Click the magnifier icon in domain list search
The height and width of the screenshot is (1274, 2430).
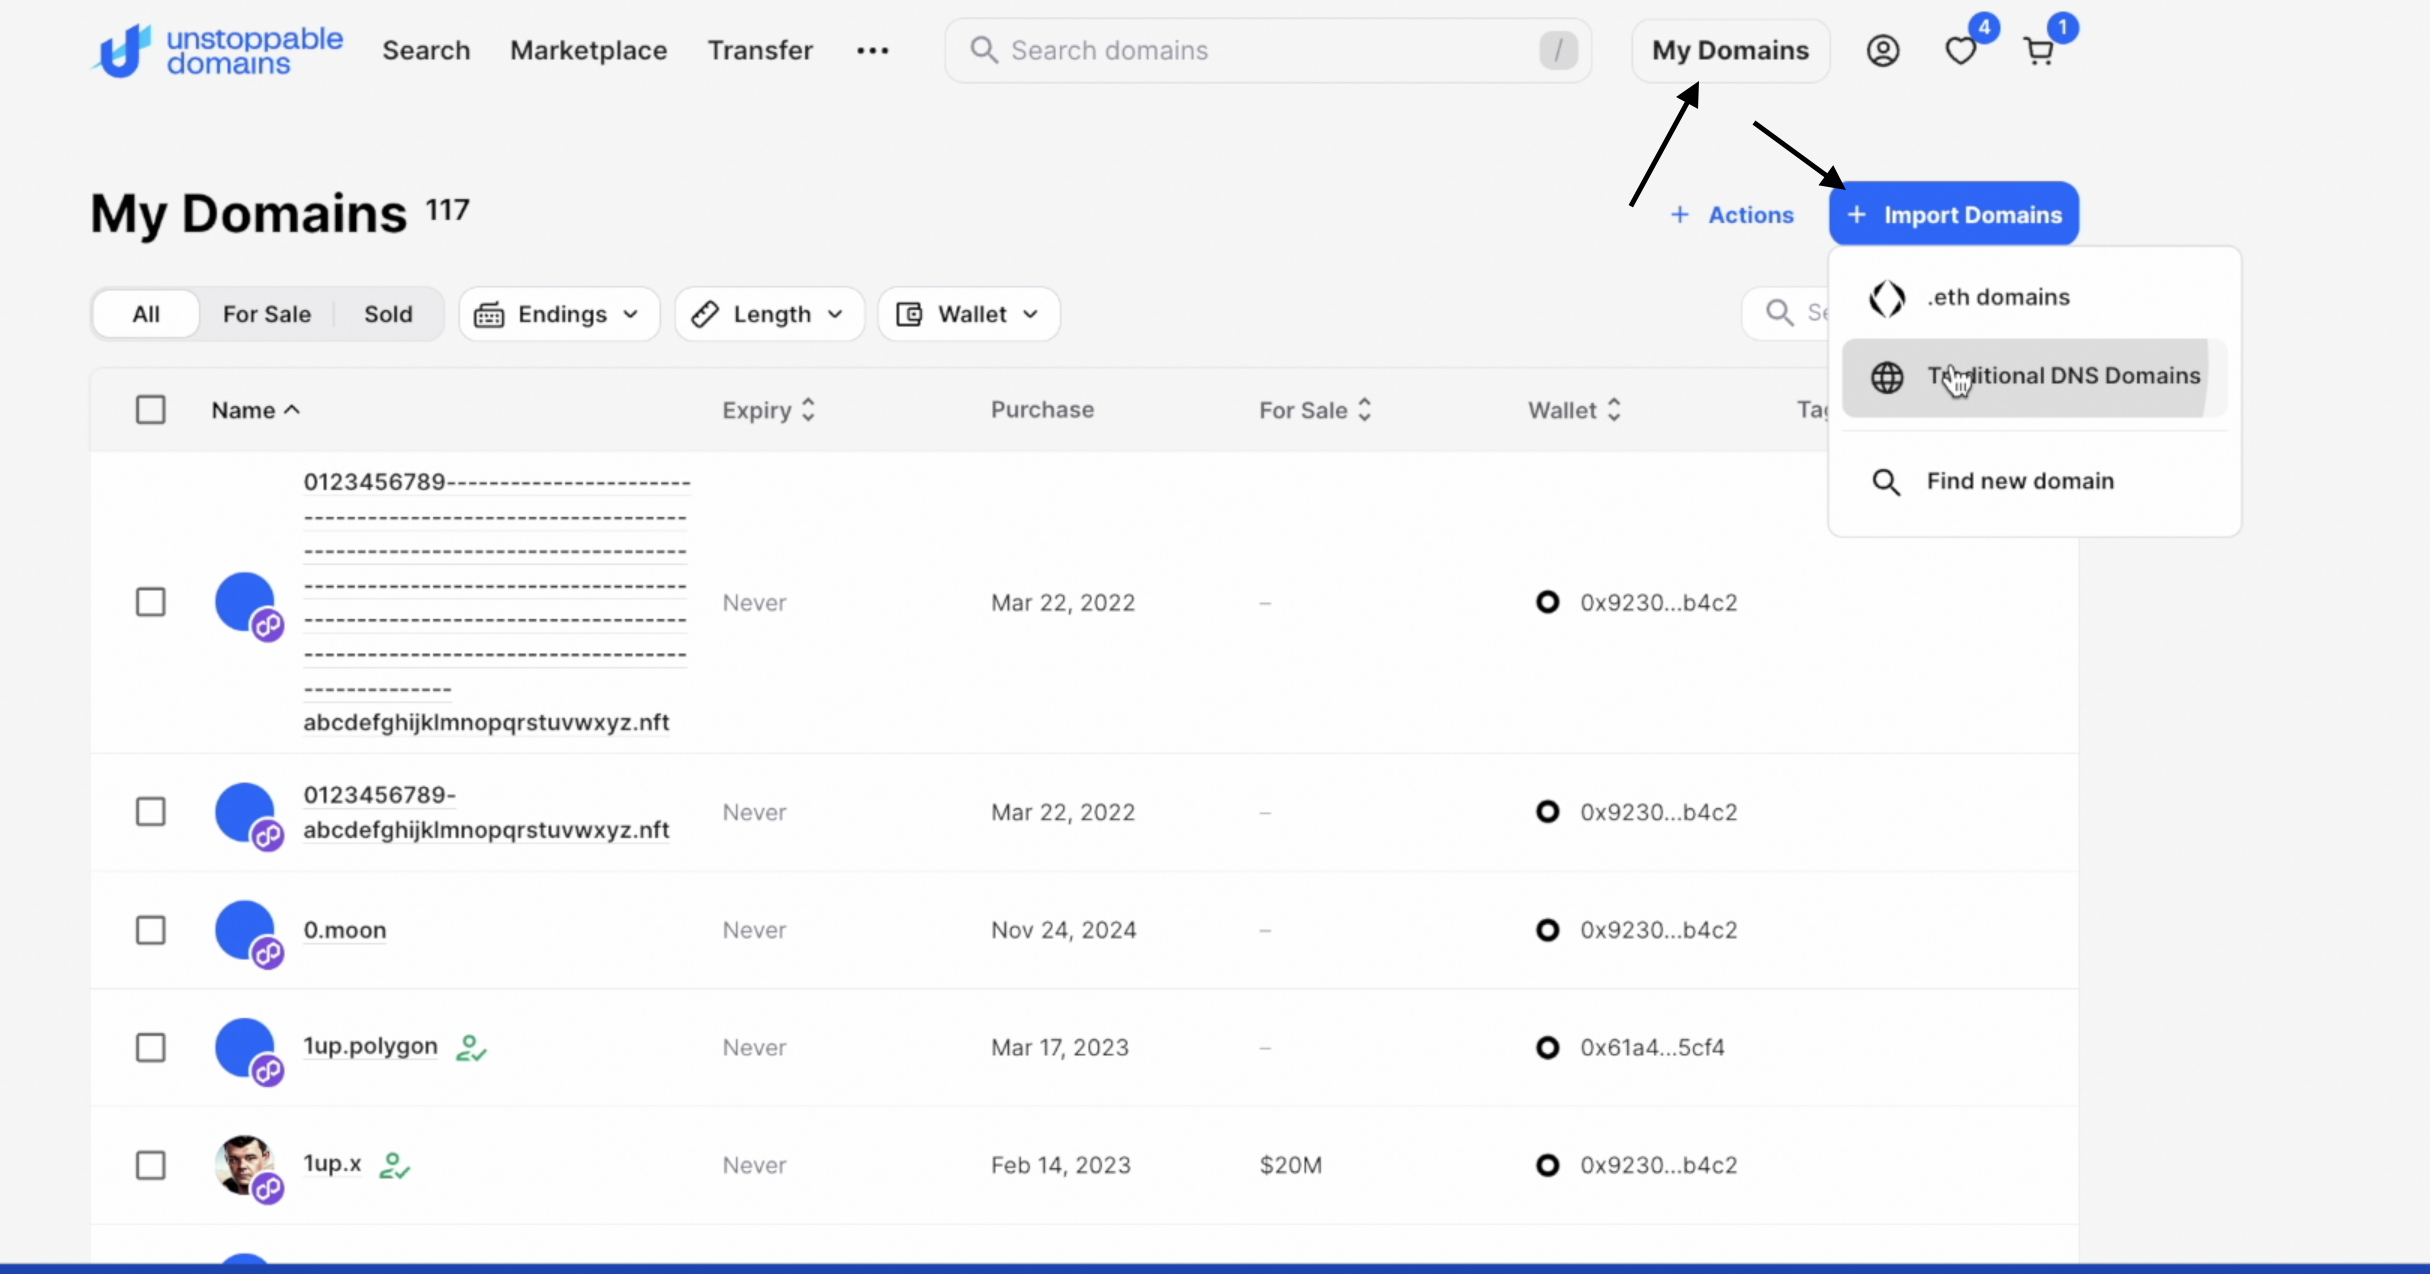point(1779,313)
